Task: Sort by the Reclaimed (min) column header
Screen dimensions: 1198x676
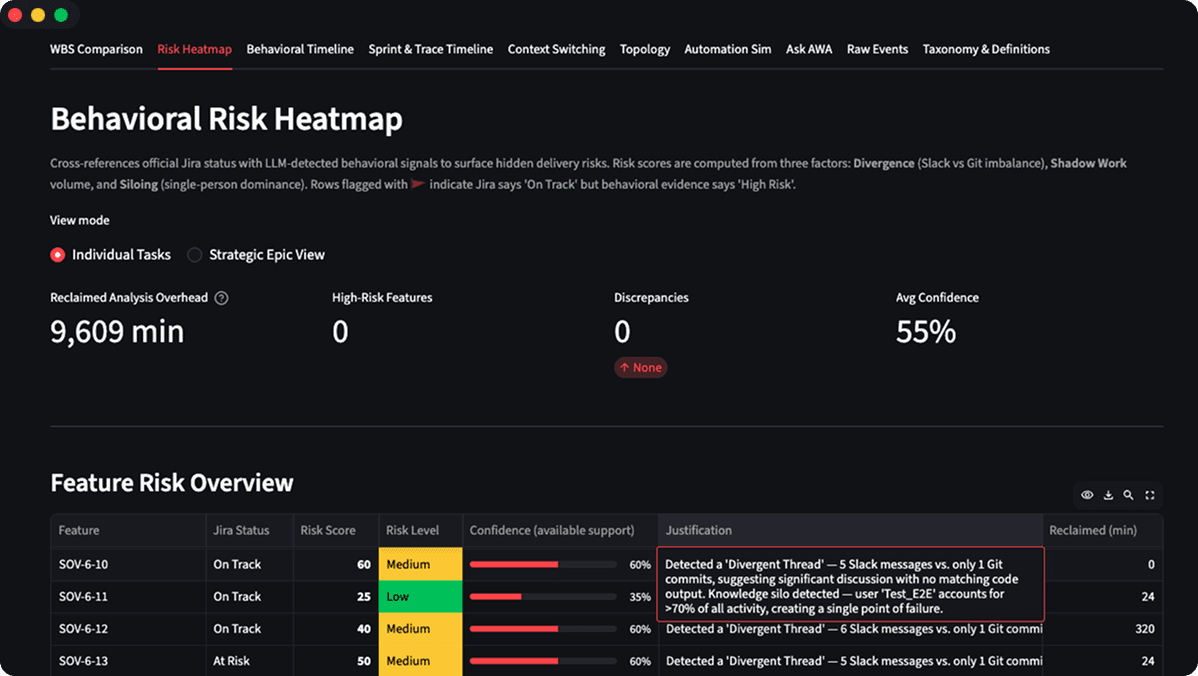Action: pos(1102,530)
